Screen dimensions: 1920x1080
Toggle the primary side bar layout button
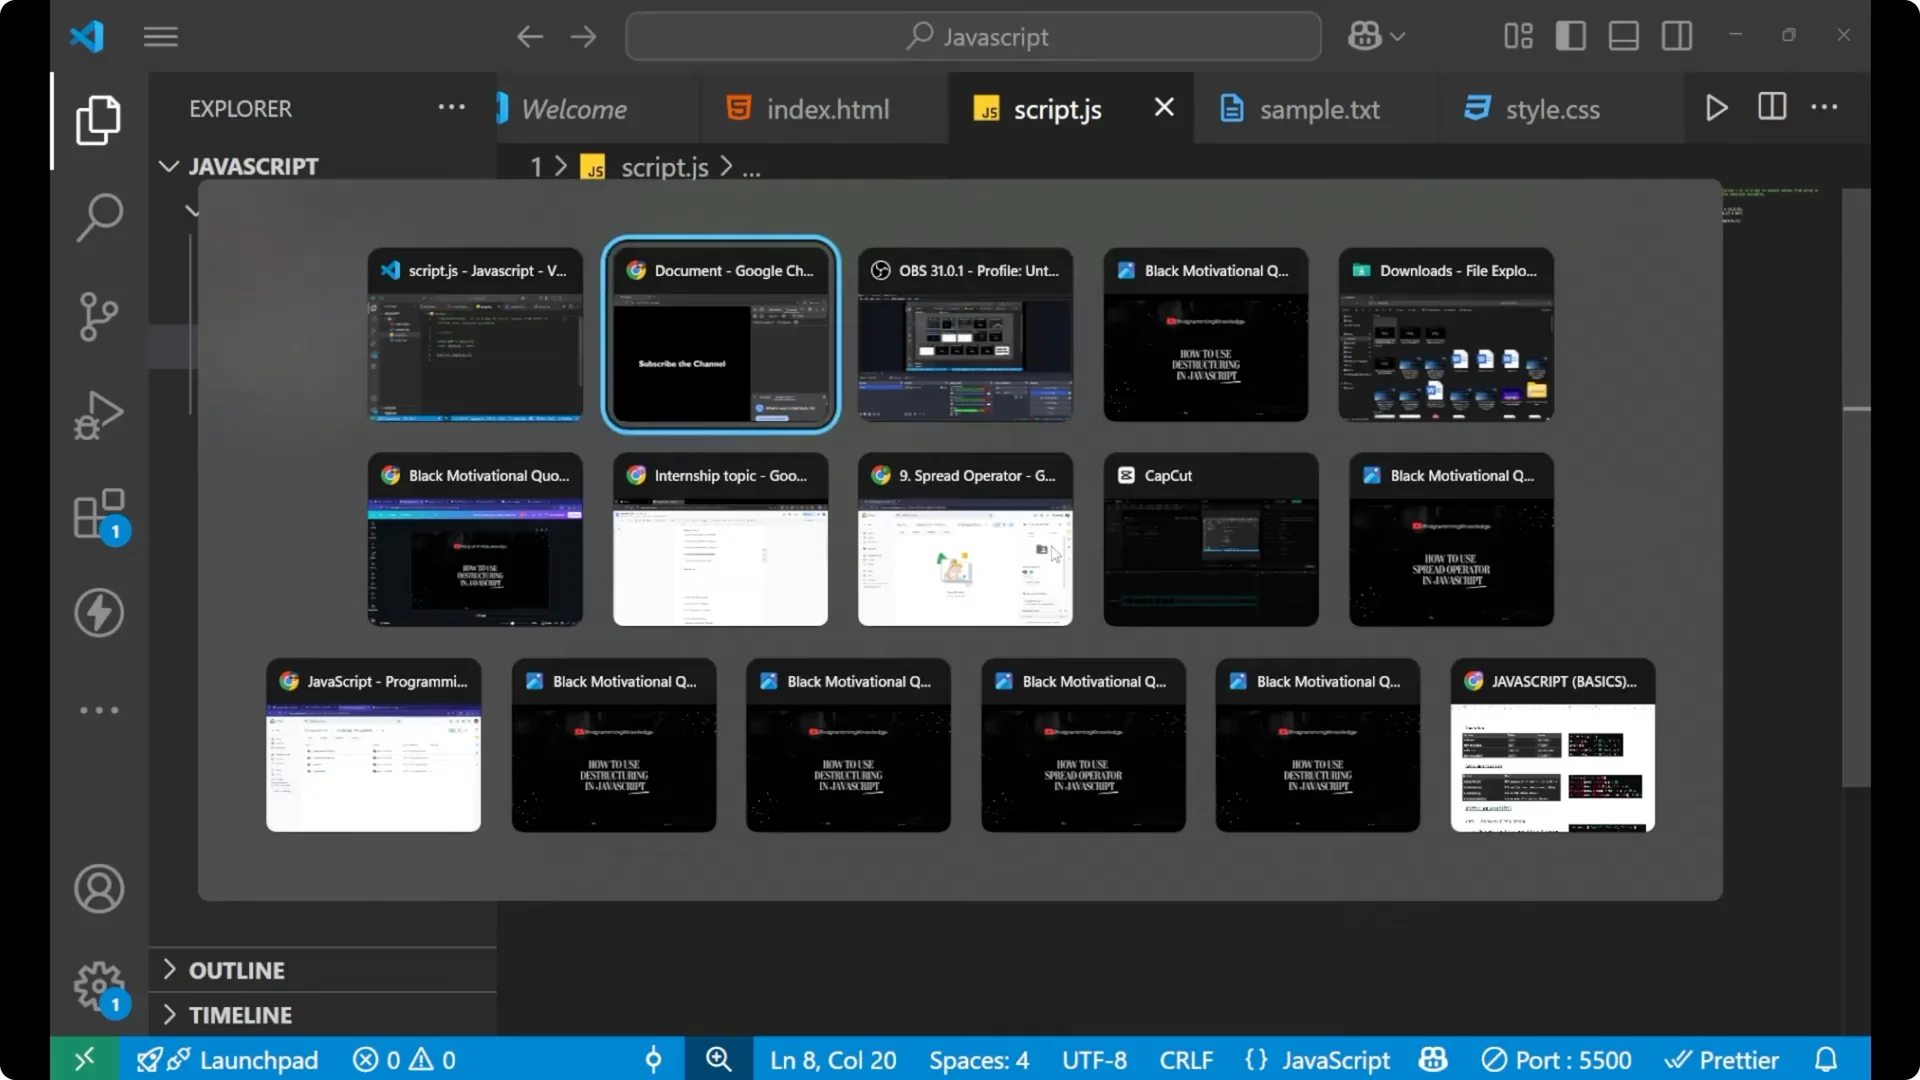tap(1570, 37)
